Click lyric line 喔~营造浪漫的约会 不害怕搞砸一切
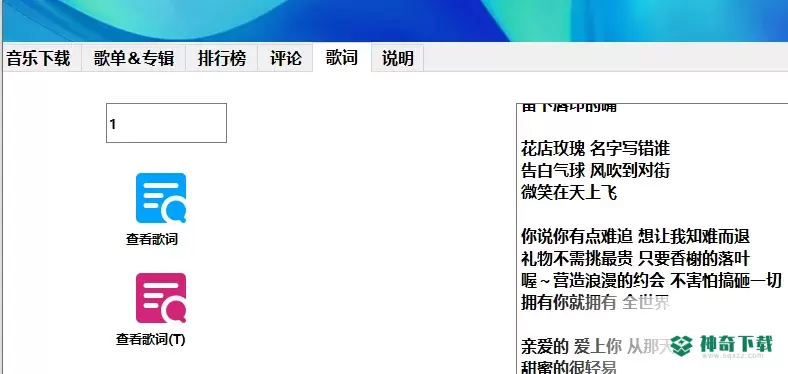Viewport: 788px width, 374px height. (x=651, y=281)
